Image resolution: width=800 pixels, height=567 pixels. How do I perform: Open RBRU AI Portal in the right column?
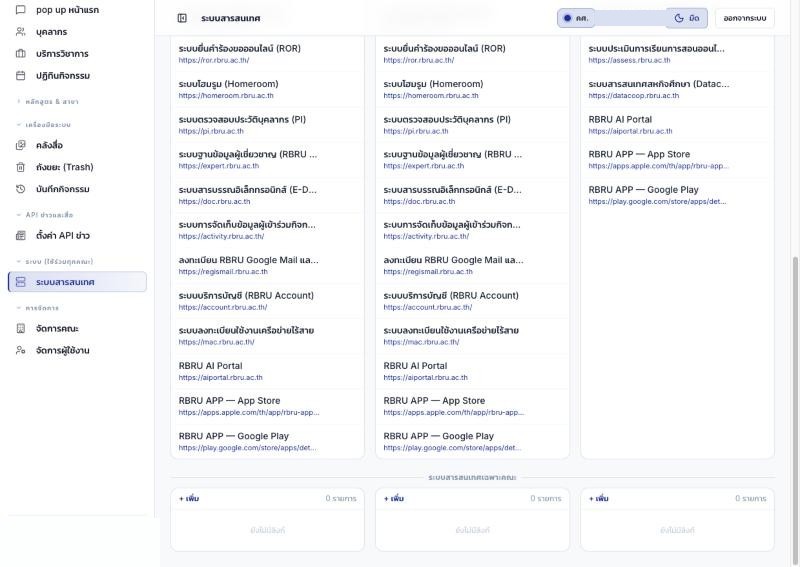coord(678,124)
